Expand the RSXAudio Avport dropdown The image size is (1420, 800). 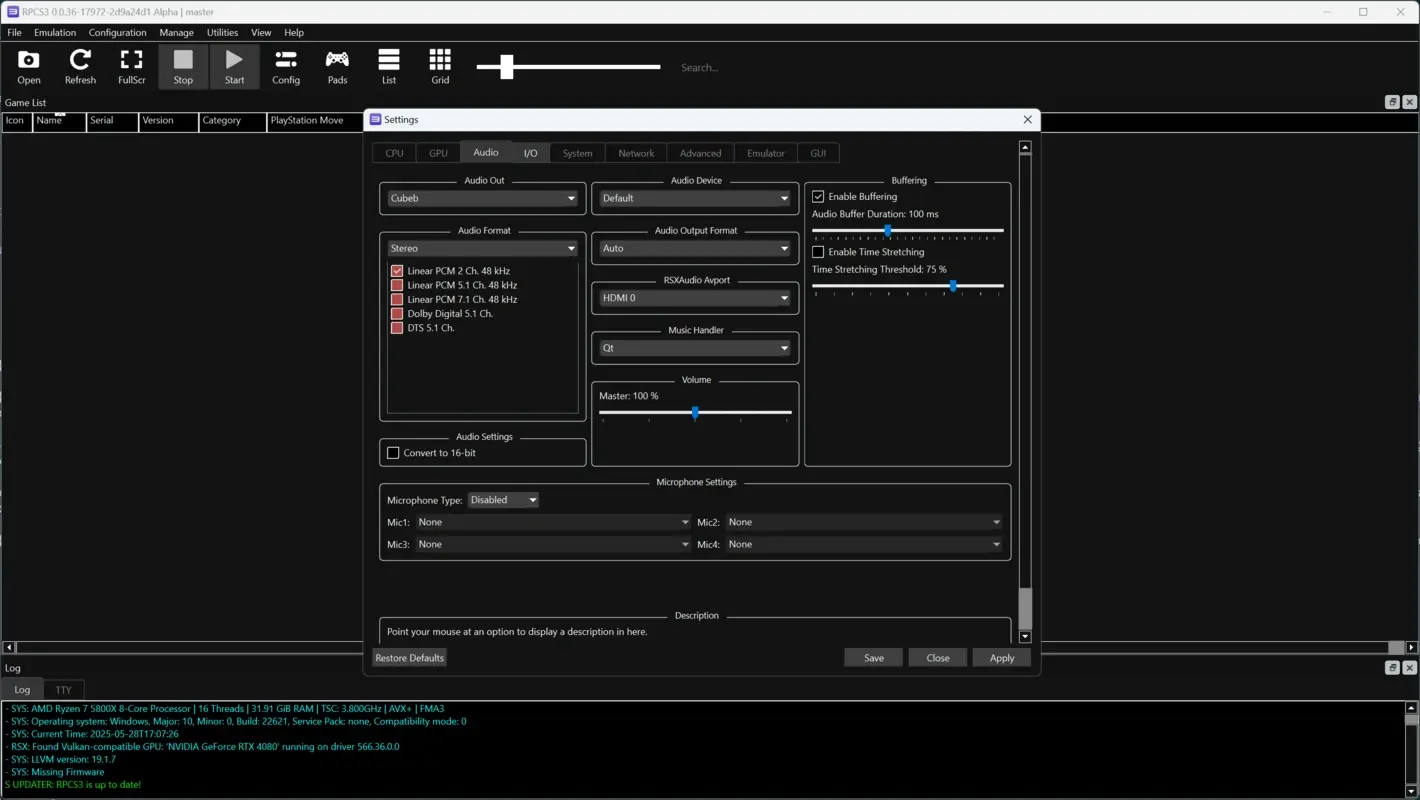(x=694, y=297)
